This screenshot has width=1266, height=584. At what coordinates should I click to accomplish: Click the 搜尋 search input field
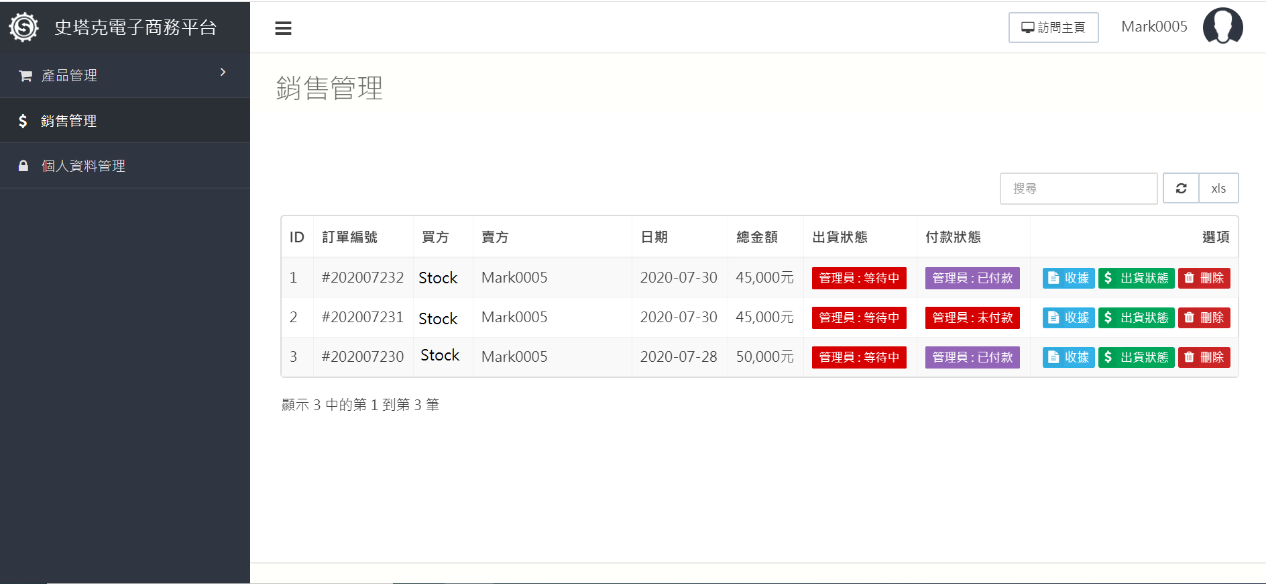click(1078, 188)
